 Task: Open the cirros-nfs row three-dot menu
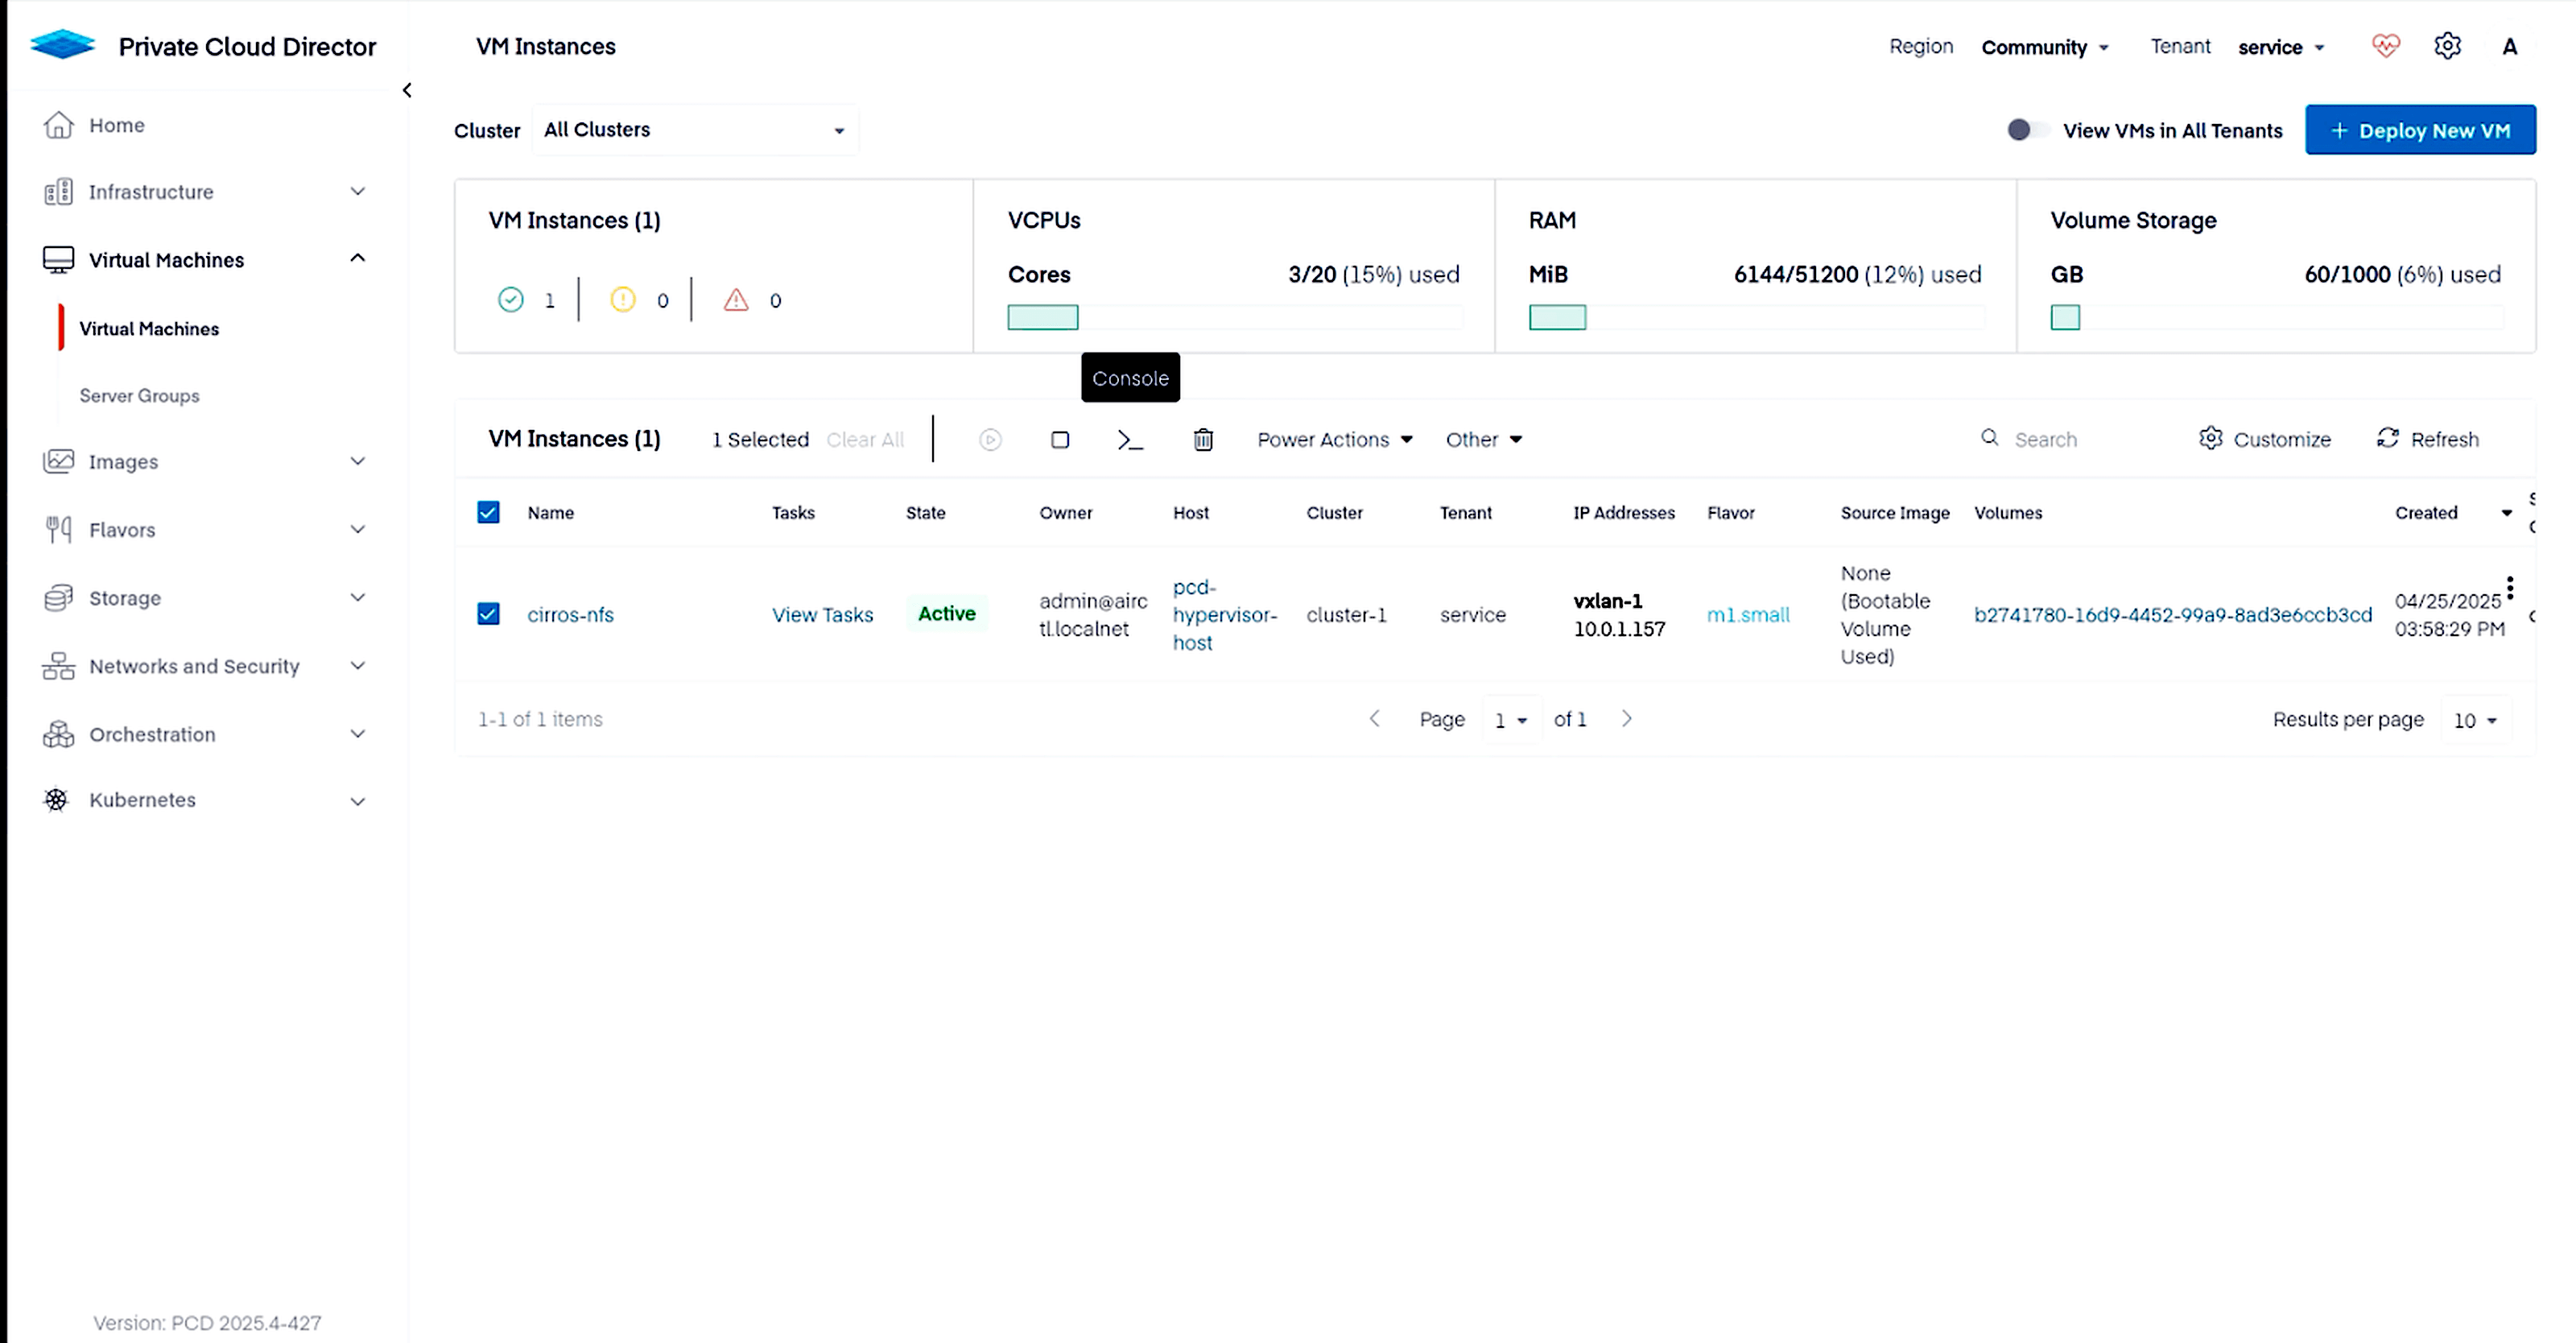2509,587
